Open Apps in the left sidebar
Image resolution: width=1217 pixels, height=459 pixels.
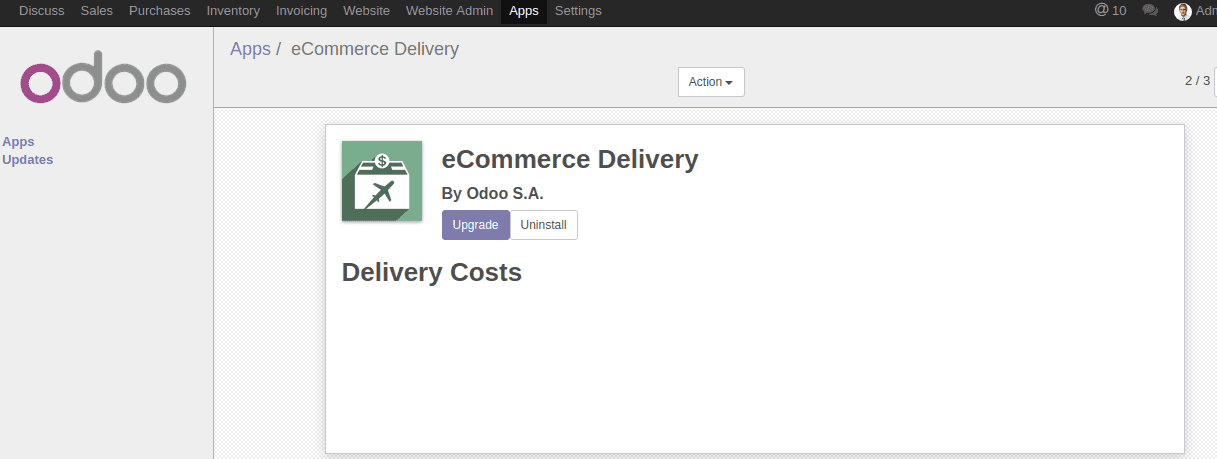tap(18, 142)
